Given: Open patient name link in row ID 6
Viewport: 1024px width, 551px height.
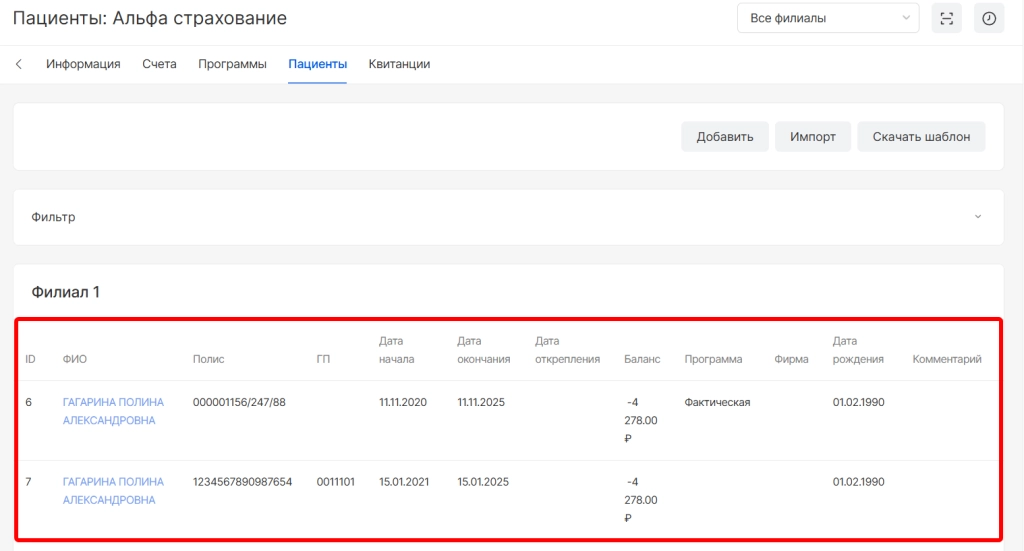Looking at the screenshot, I should click(113, 411).
